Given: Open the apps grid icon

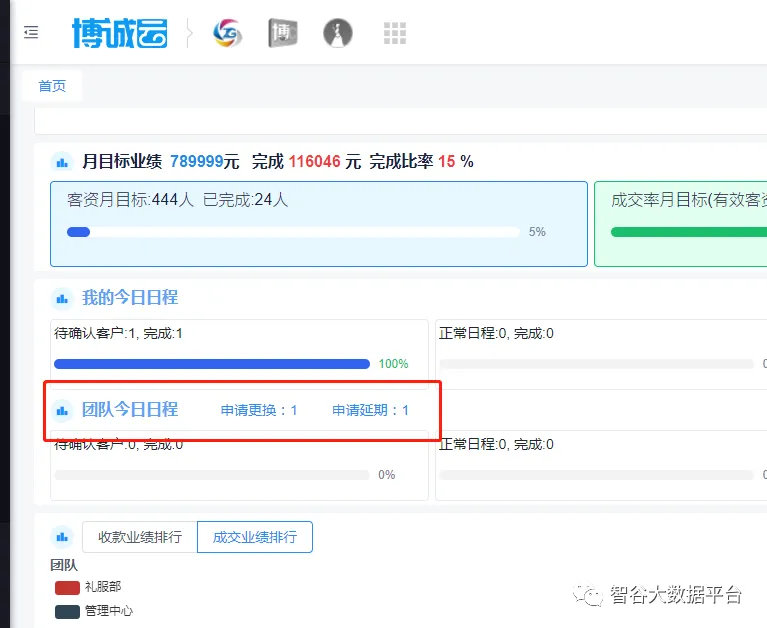Looking at the screenshot, I should [395, 33].
